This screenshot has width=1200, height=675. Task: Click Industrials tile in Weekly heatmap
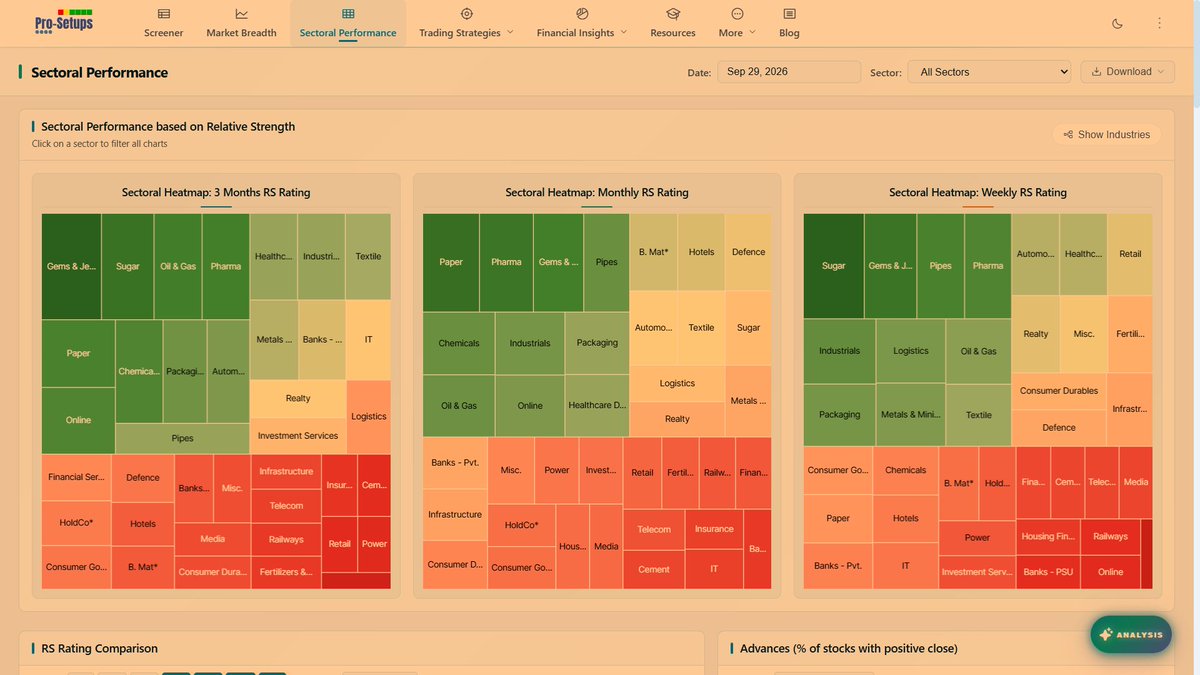tap(839, 351)
